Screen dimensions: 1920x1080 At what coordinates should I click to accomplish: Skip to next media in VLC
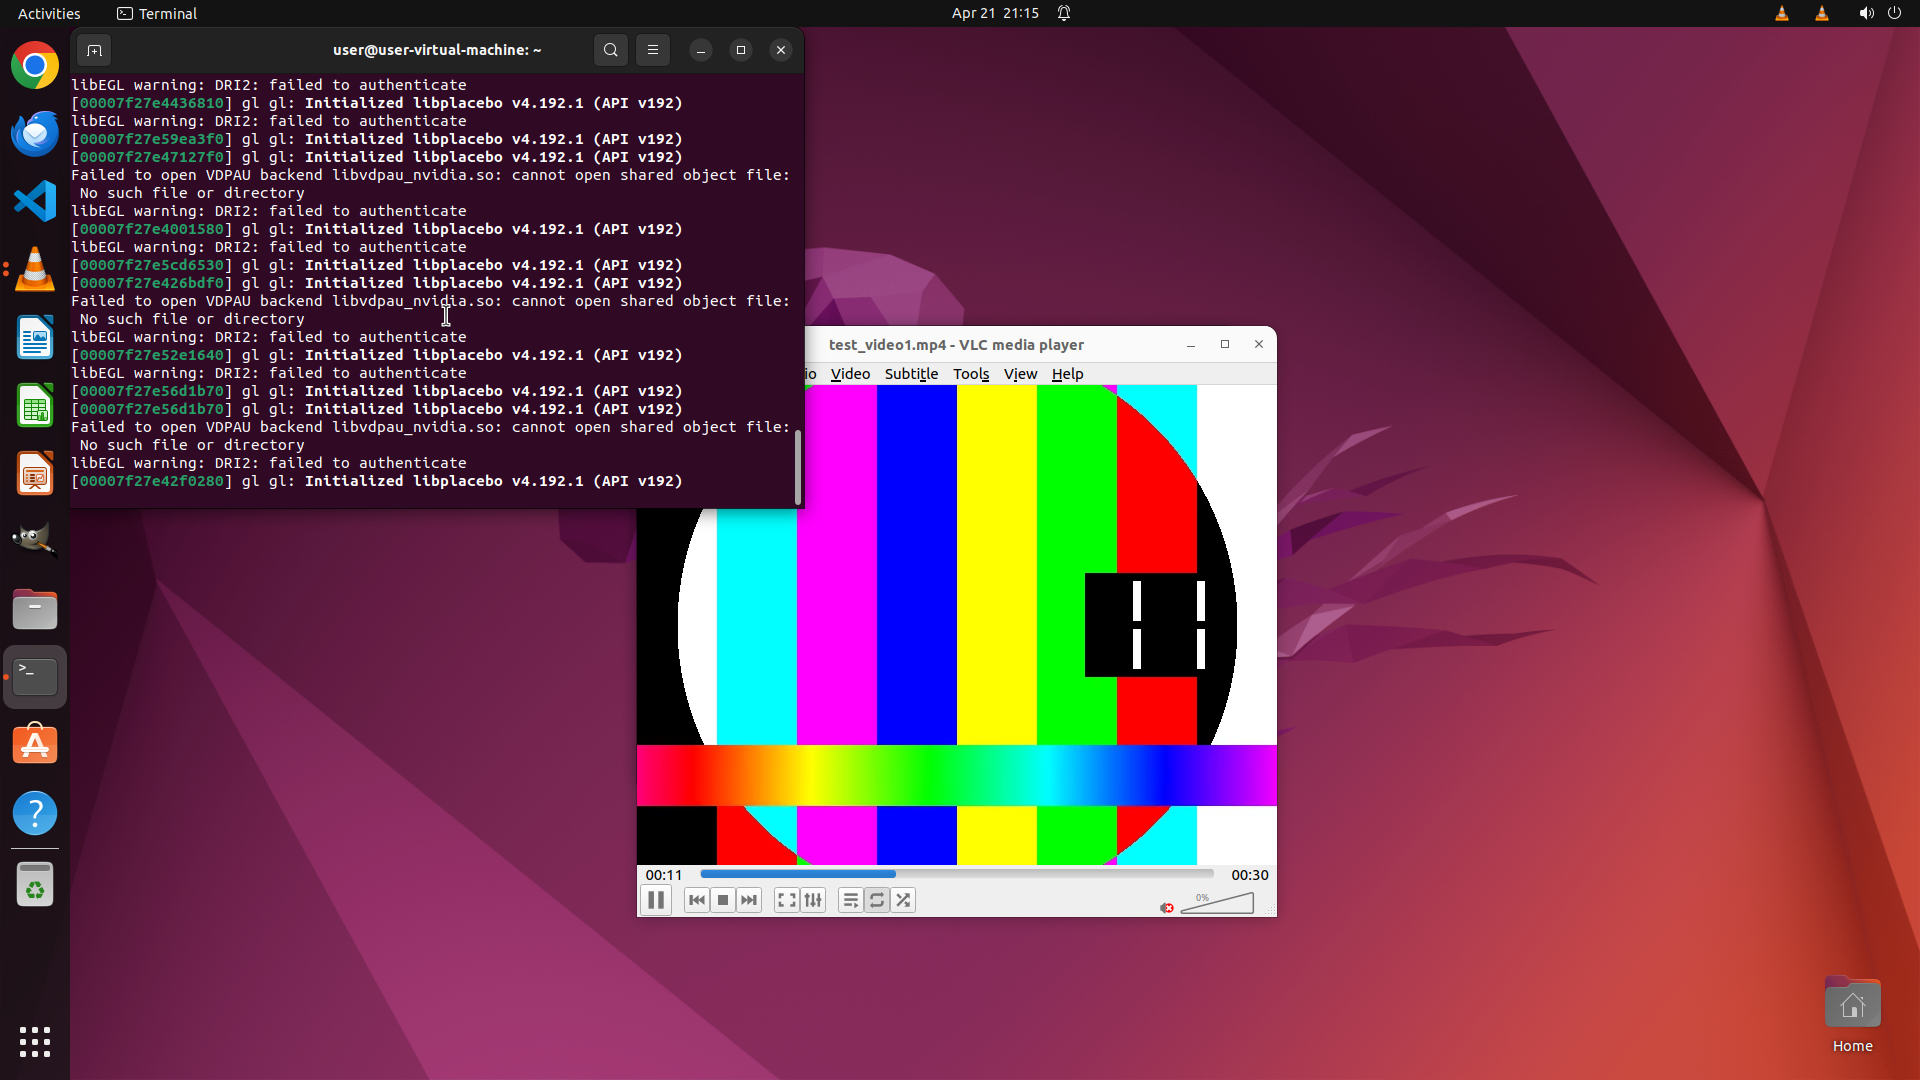tap(749, 900)
